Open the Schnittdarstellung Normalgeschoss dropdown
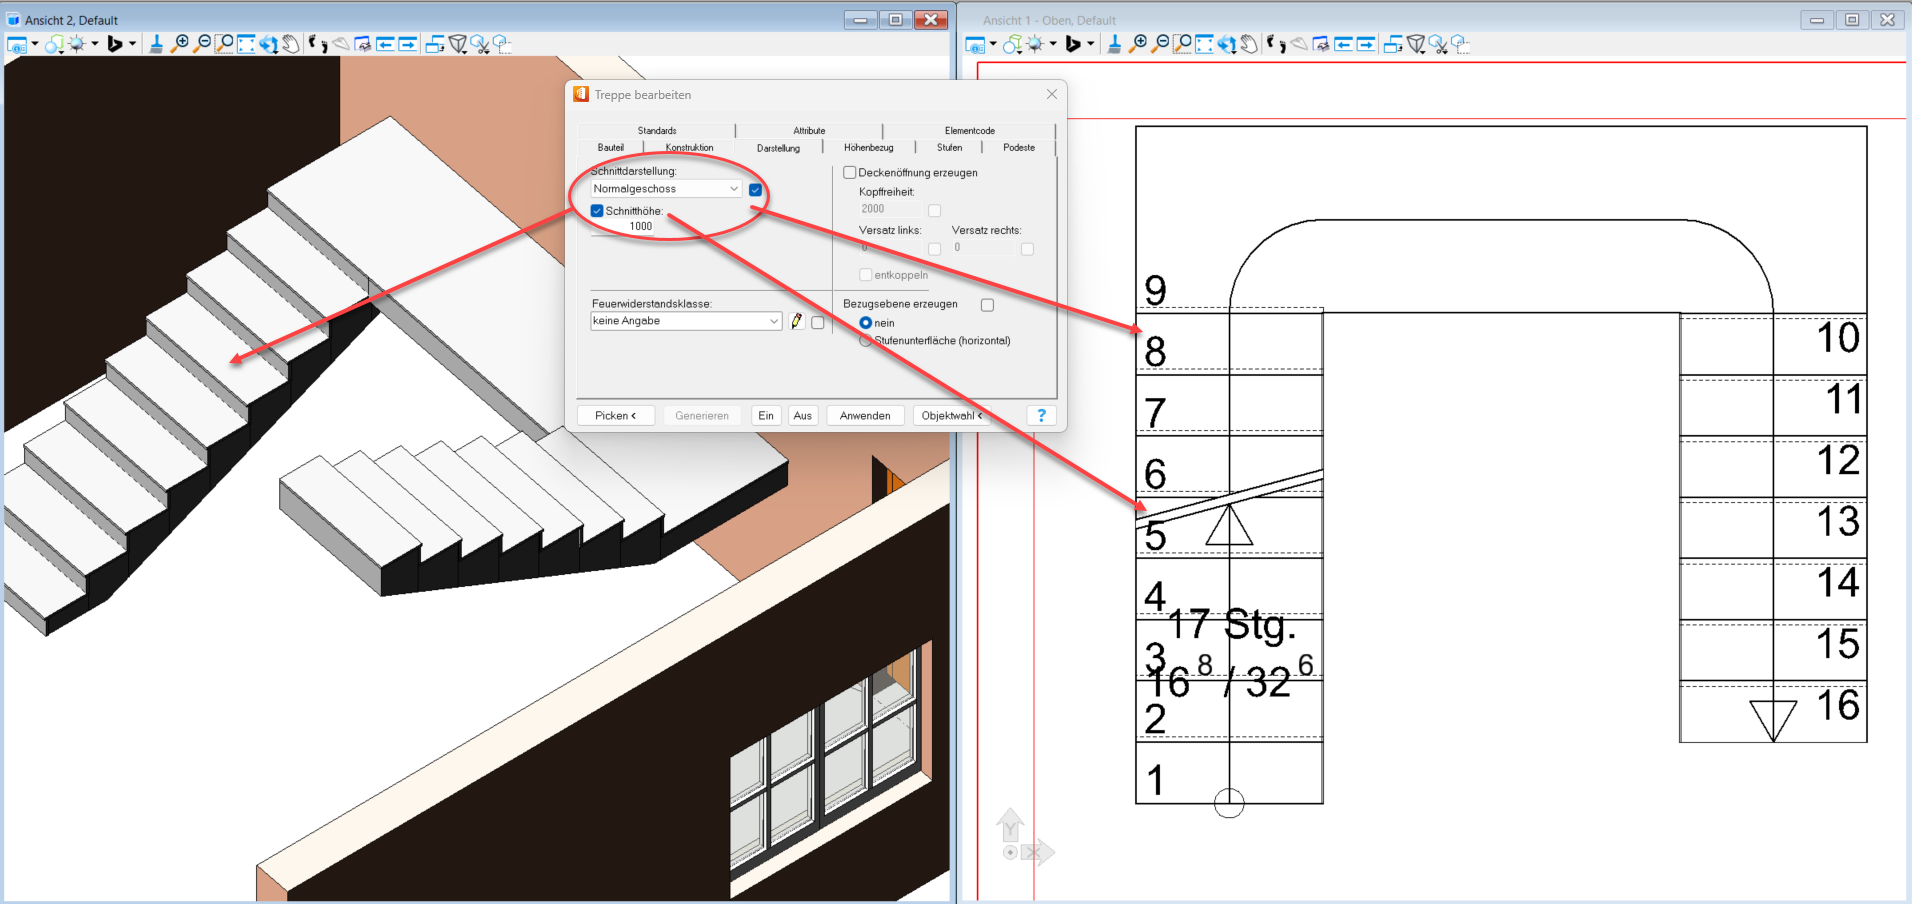 tap(734, 189)
